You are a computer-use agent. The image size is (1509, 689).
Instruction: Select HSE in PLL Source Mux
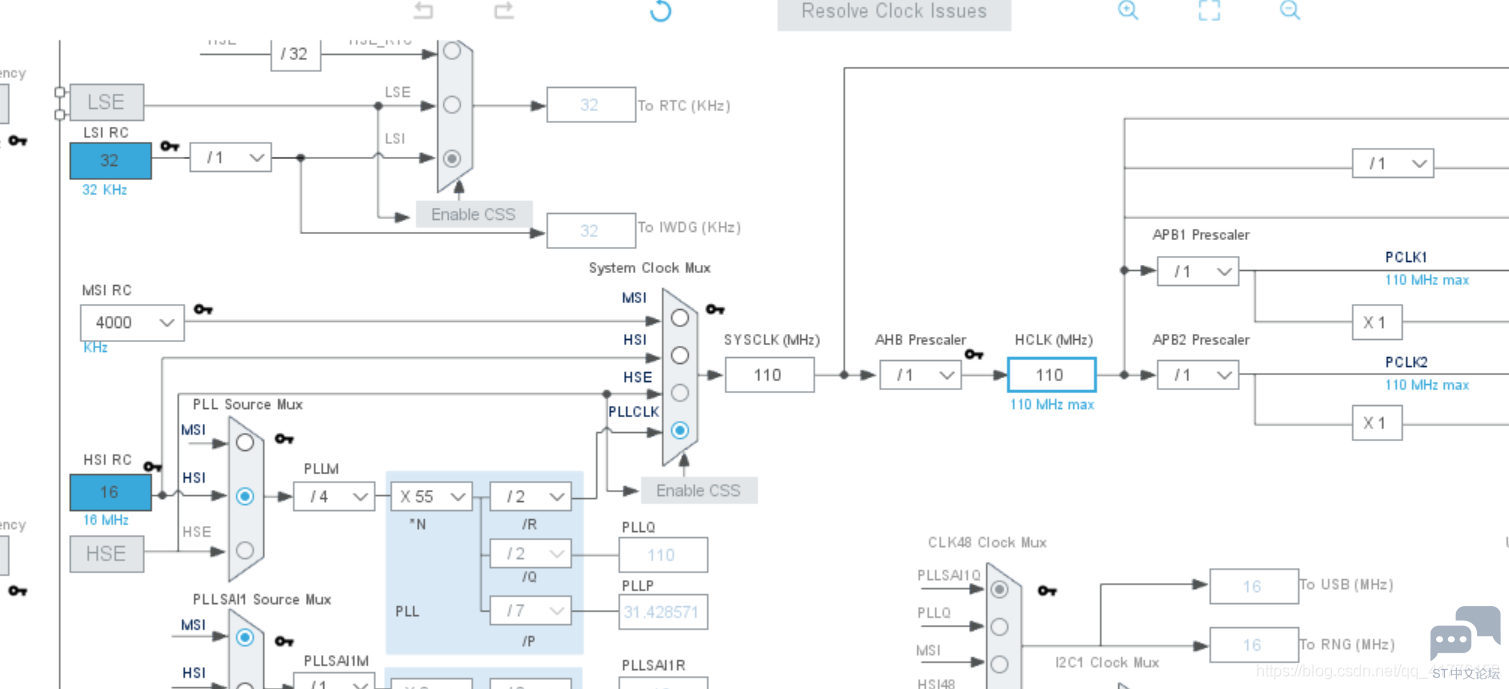245,549
